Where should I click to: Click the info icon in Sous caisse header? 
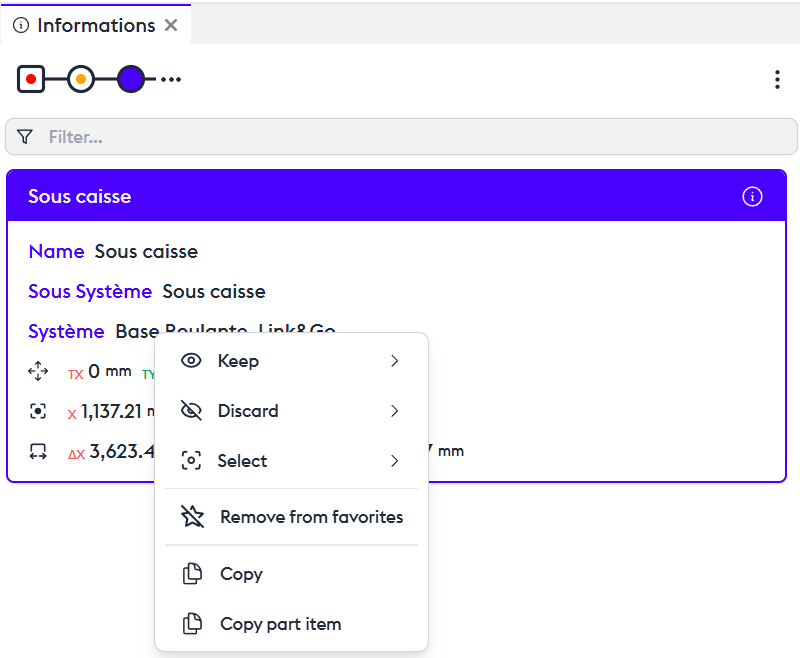752,197
